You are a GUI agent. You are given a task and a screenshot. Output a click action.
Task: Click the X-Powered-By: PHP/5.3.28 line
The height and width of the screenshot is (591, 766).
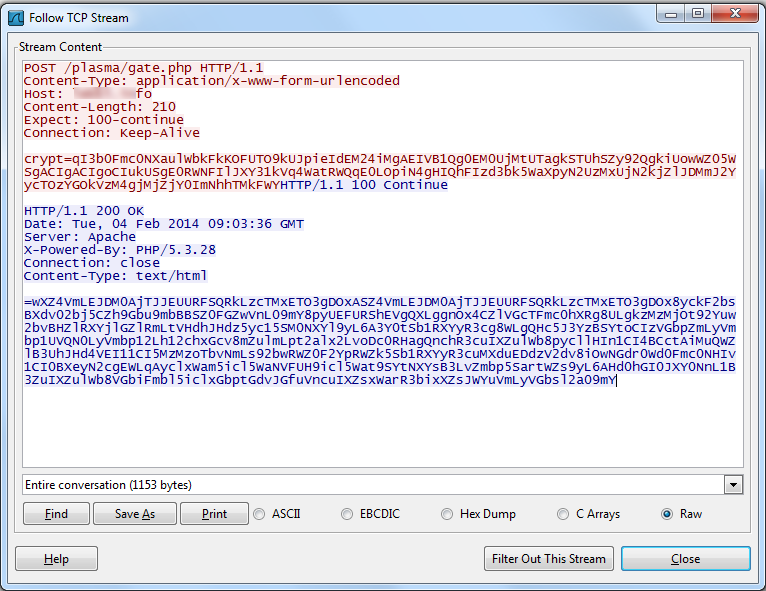[x=120, y=249]
